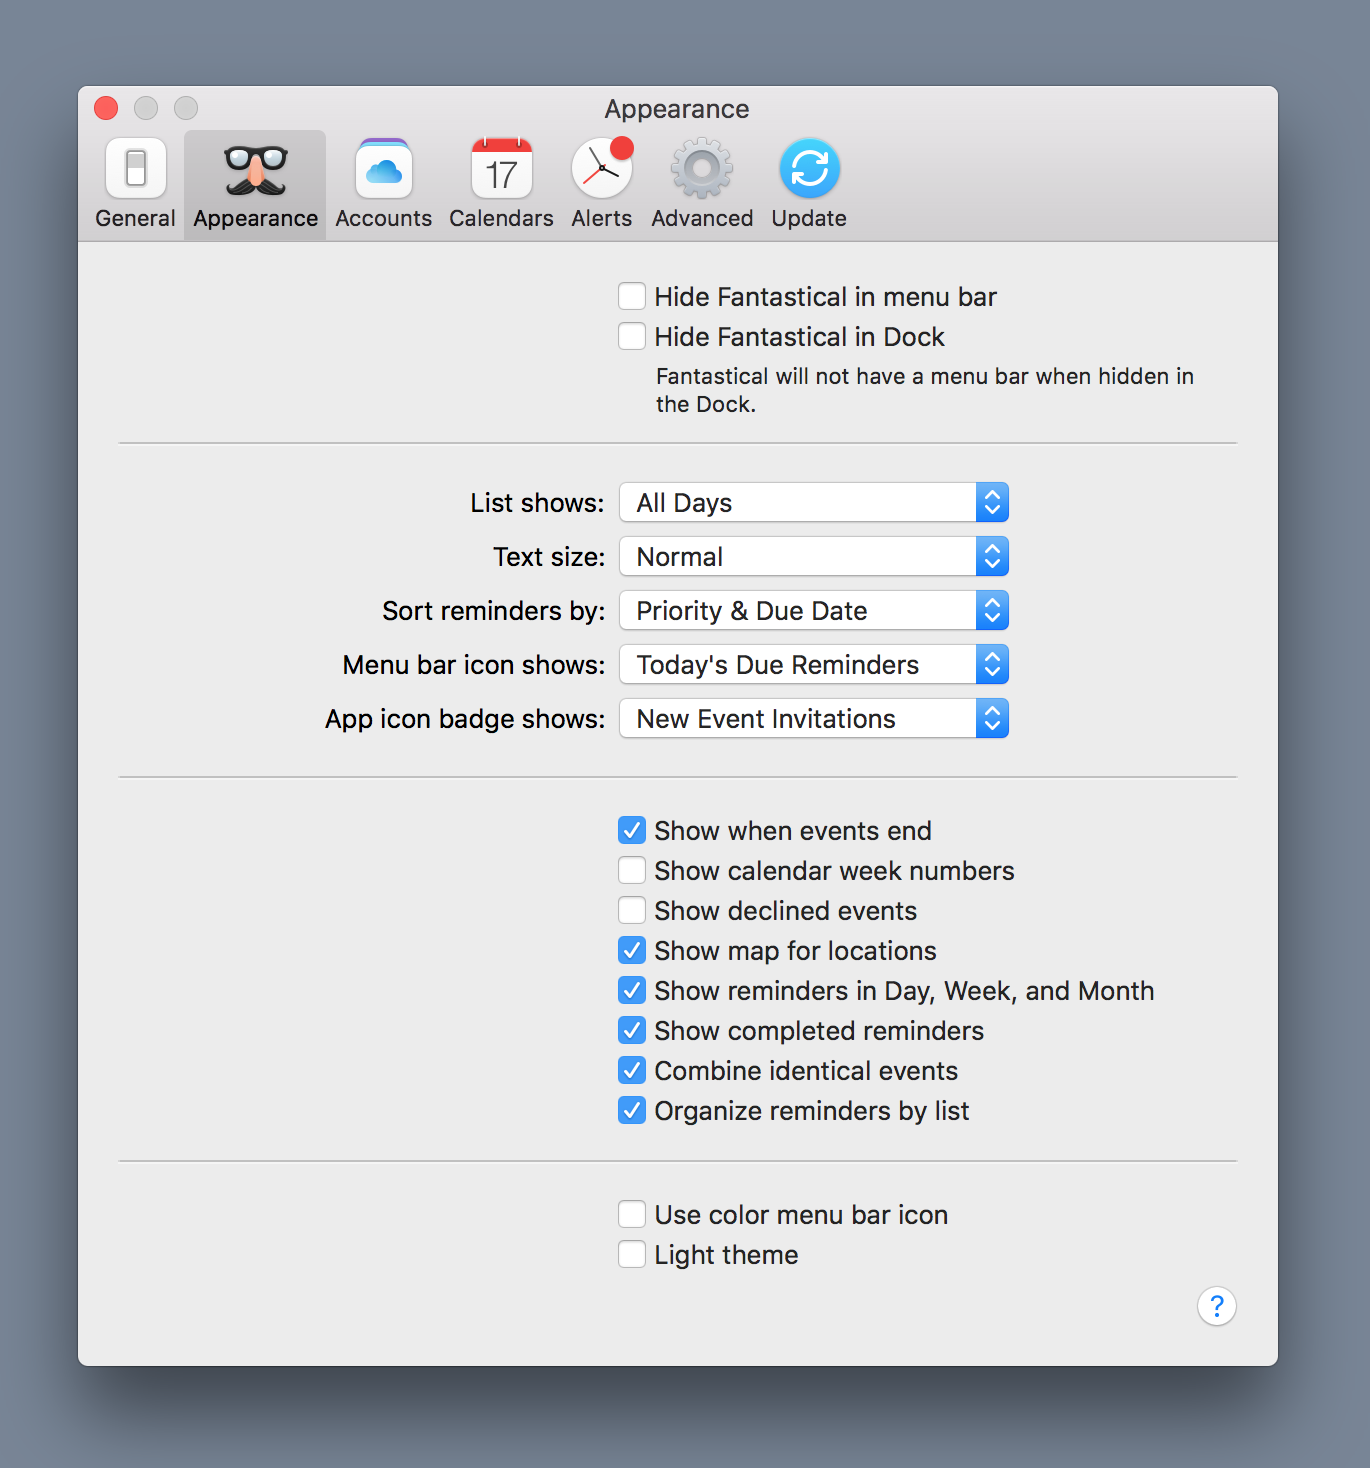Image resolution: width=1370 pixels, height=1468 pixels.
Task: Check Hide Fantastical in Dock
Action: click(631, 336)
